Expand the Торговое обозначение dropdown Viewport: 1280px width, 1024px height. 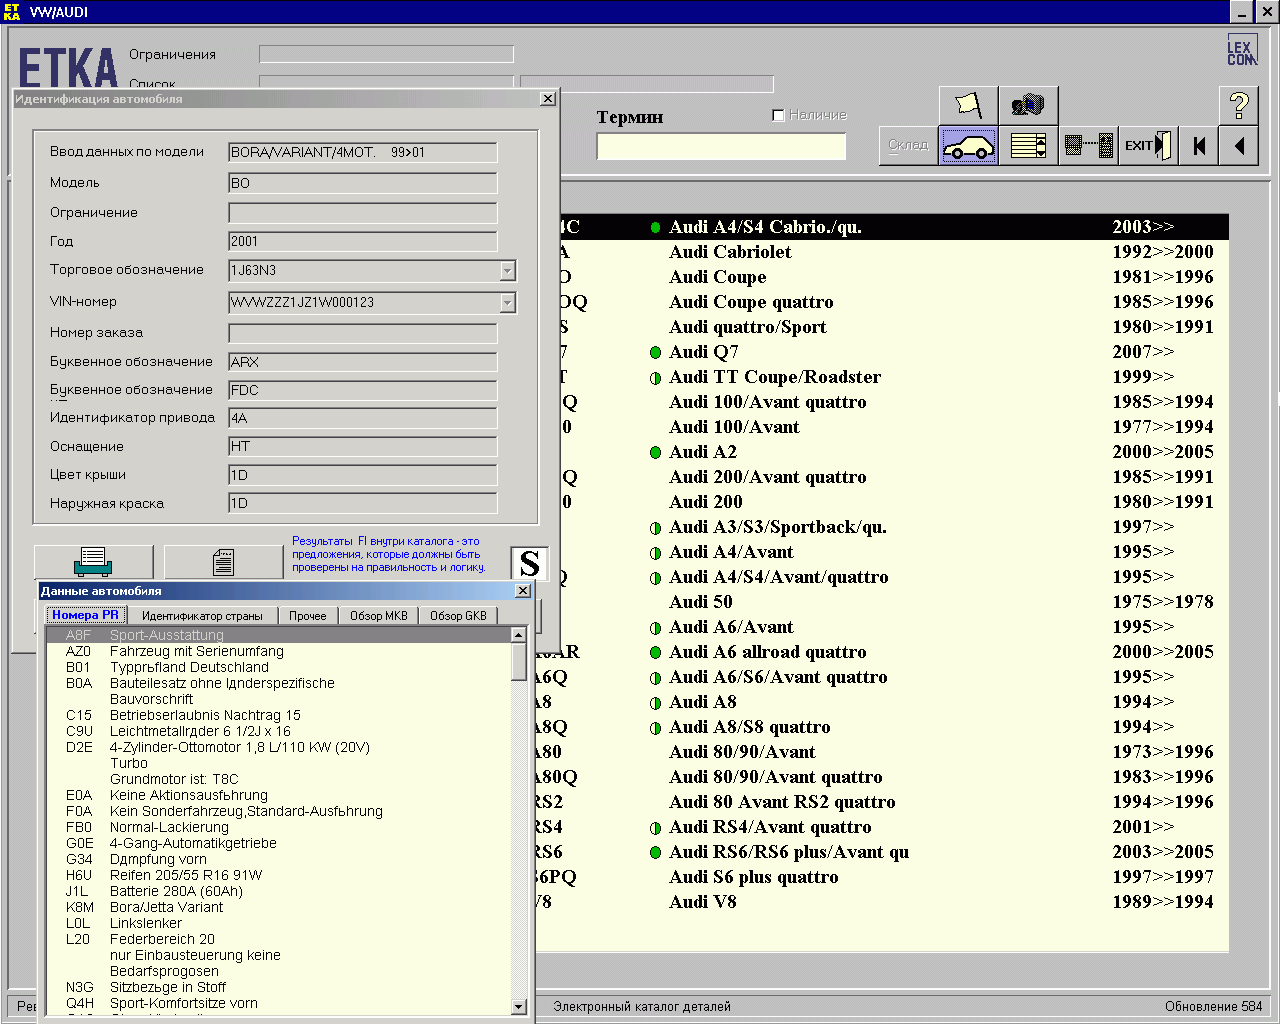click(507, 271)
